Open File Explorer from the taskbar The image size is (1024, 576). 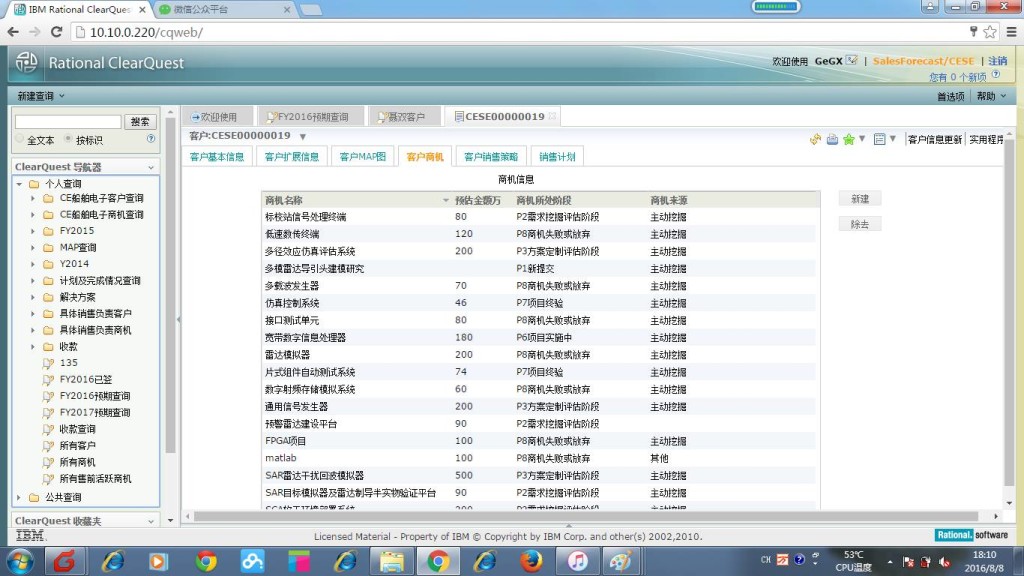[x=391, y=561]
